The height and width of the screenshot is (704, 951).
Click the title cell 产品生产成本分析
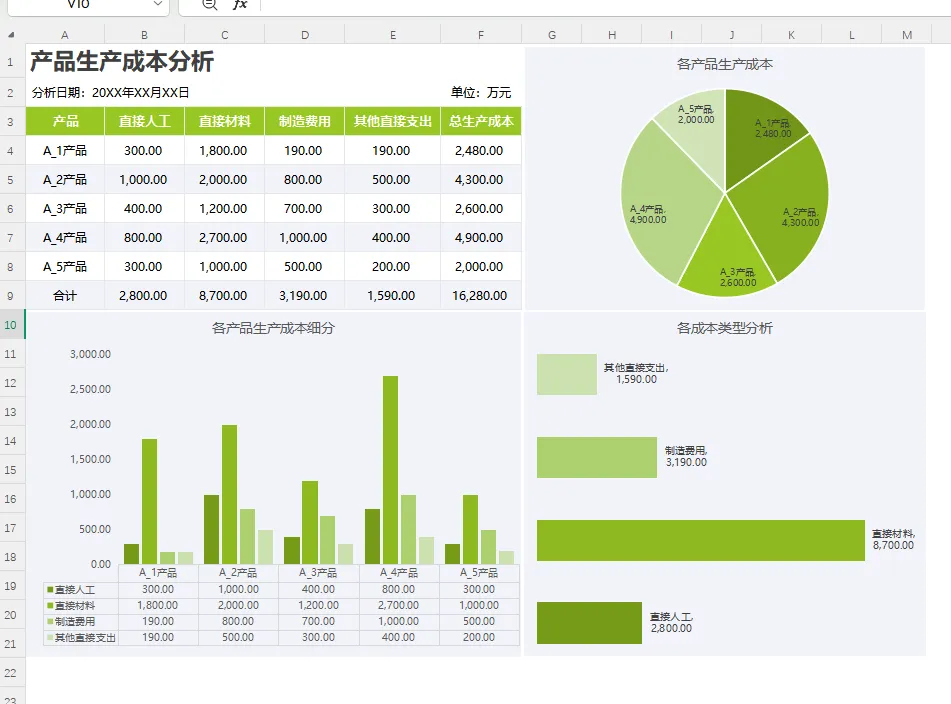click(122, 62)
